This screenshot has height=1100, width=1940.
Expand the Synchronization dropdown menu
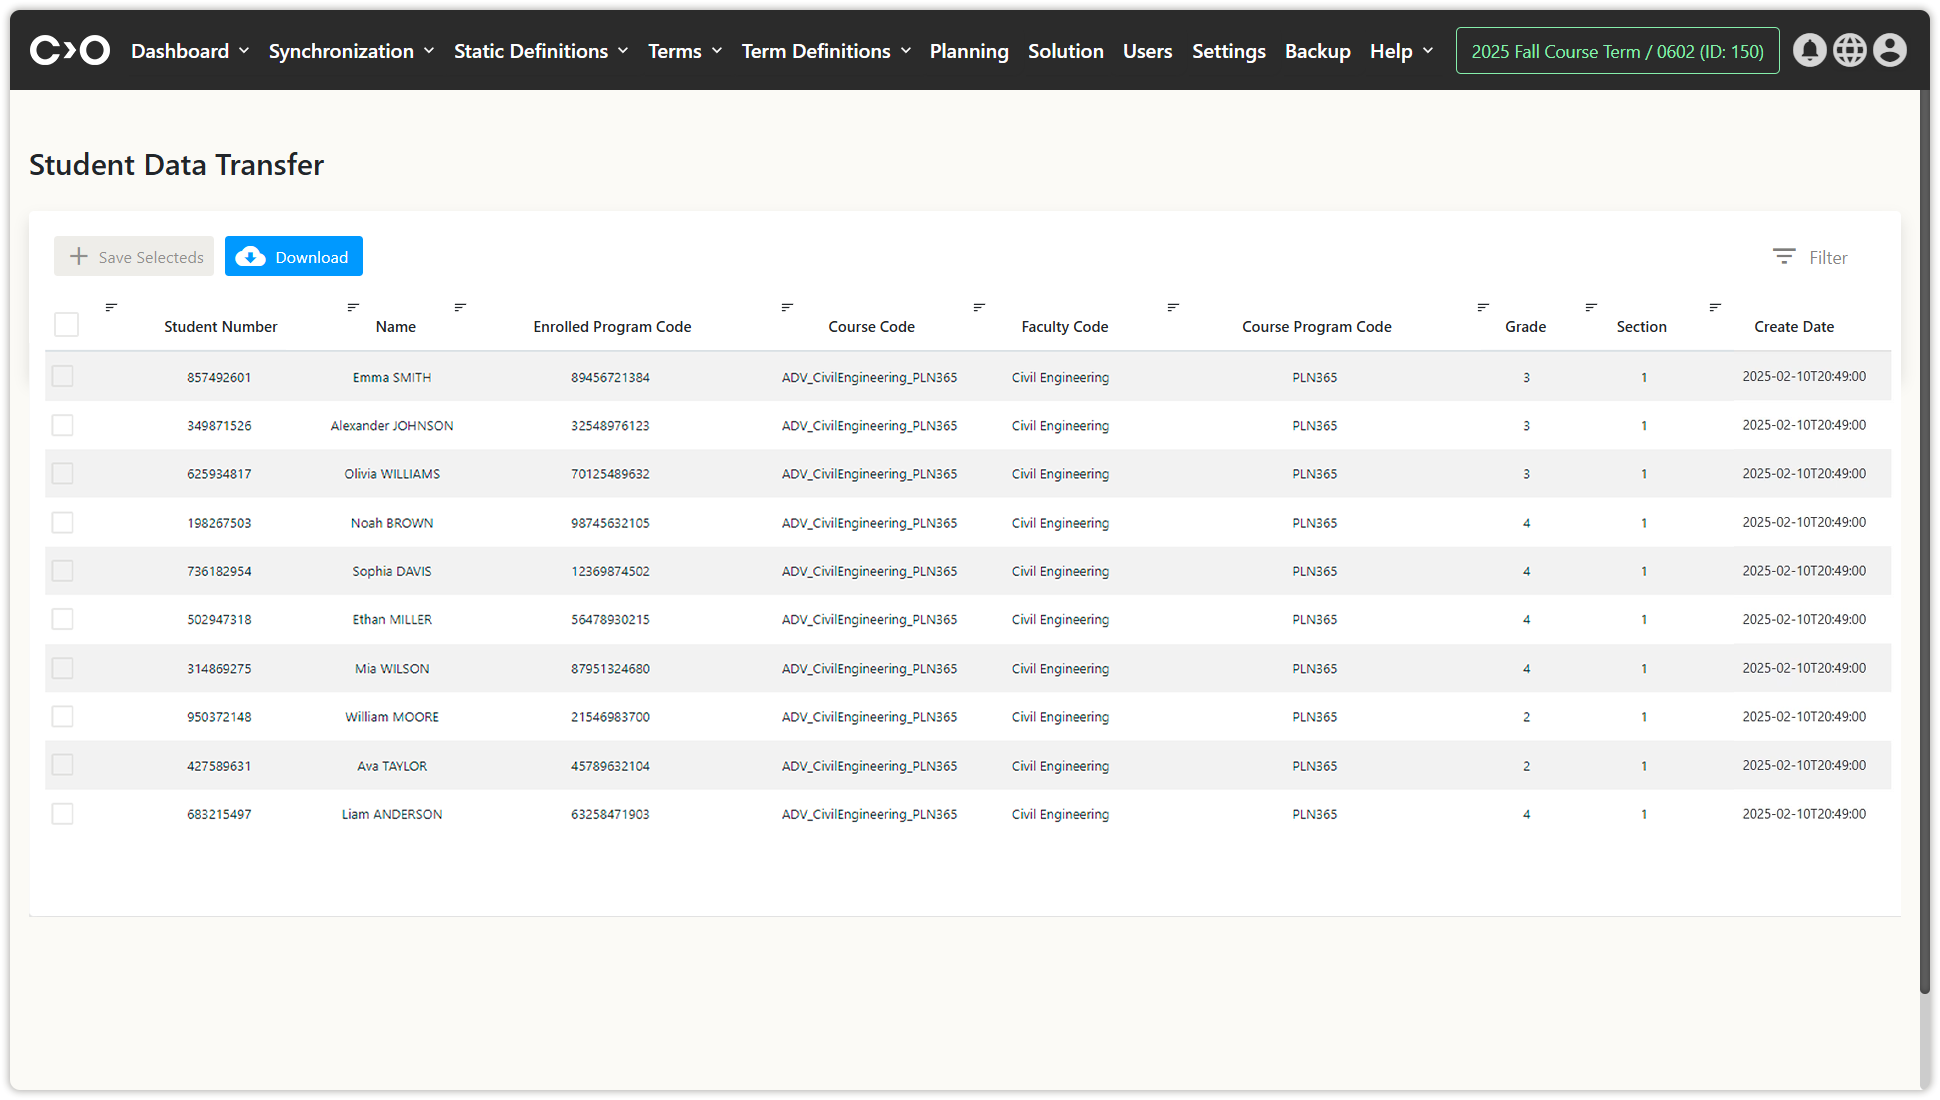351,51
